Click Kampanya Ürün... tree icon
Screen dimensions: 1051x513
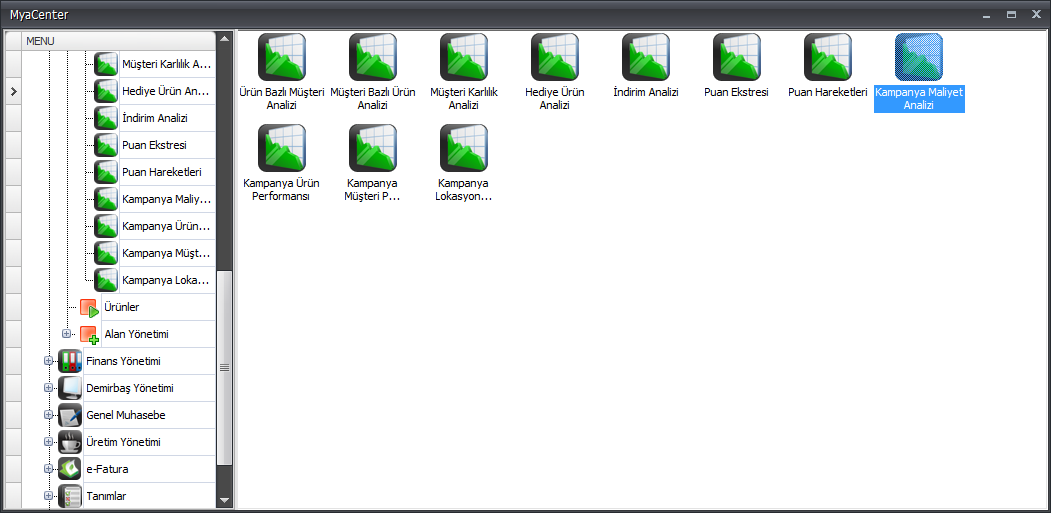click(x=106, y=226)
